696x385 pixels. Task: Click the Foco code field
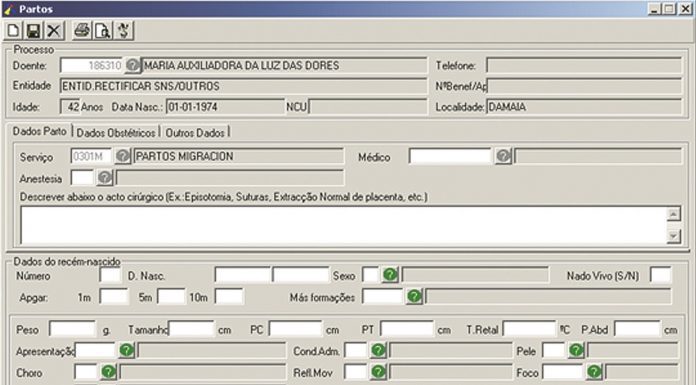[563, 372]
